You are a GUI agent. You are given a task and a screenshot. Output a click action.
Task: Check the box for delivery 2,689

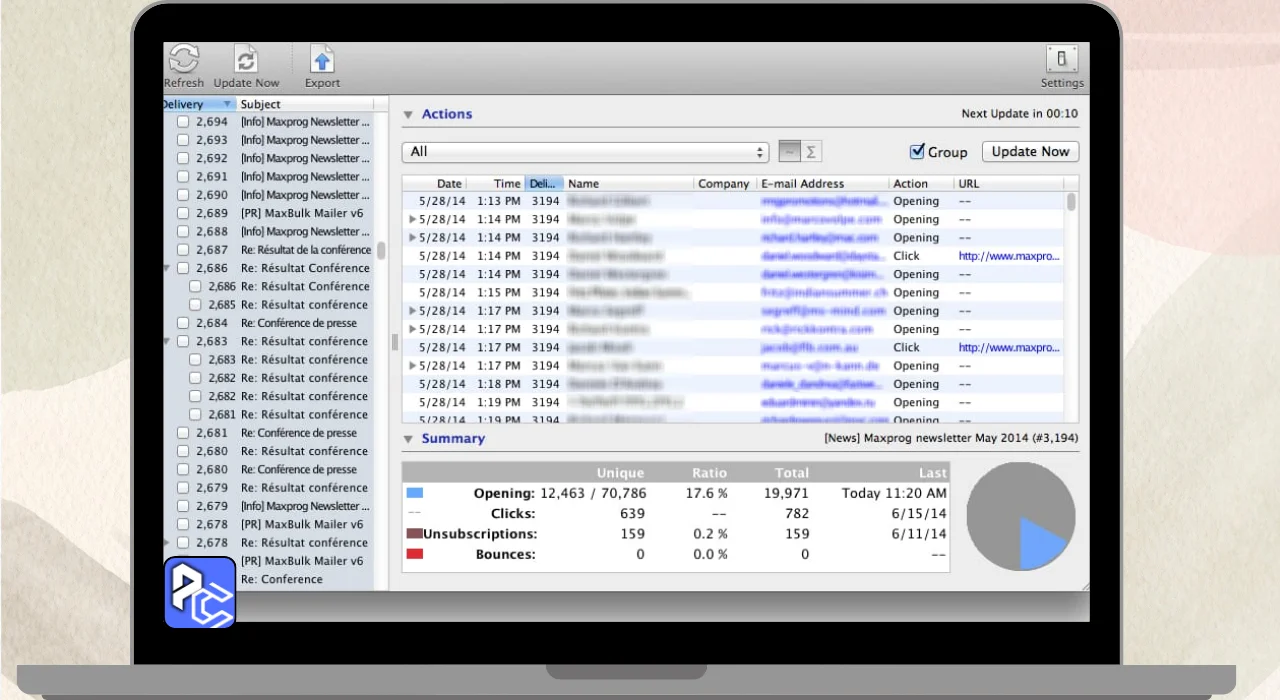[x=183, y=213]
